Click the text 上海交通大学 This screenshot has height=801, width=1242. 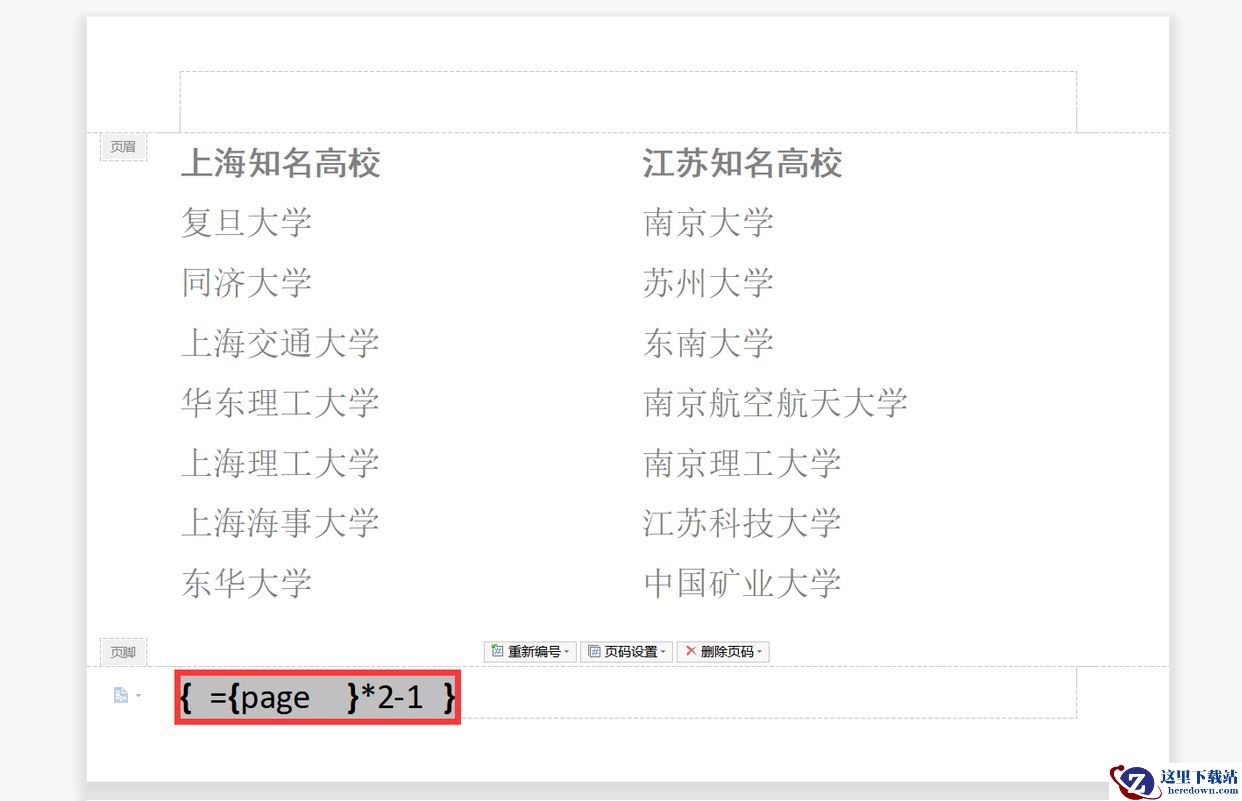(x=280, y=343)
